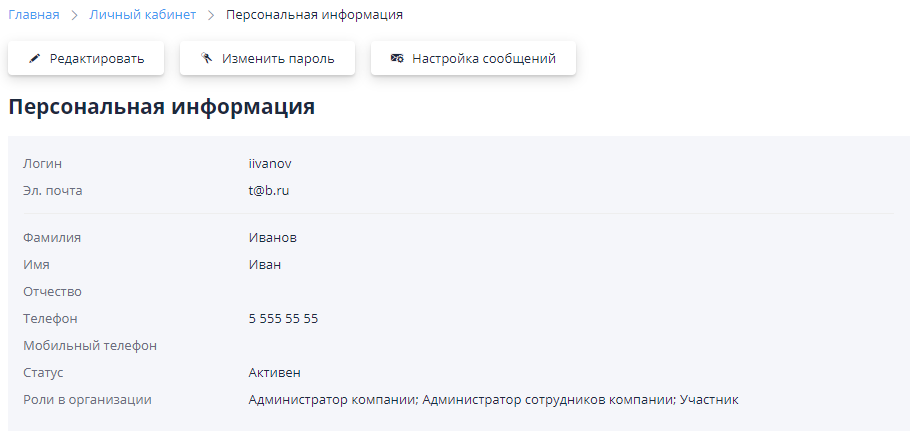Click the Персональная информация page heading
This screenshot has height=437, width=915.
coord(162,107)
